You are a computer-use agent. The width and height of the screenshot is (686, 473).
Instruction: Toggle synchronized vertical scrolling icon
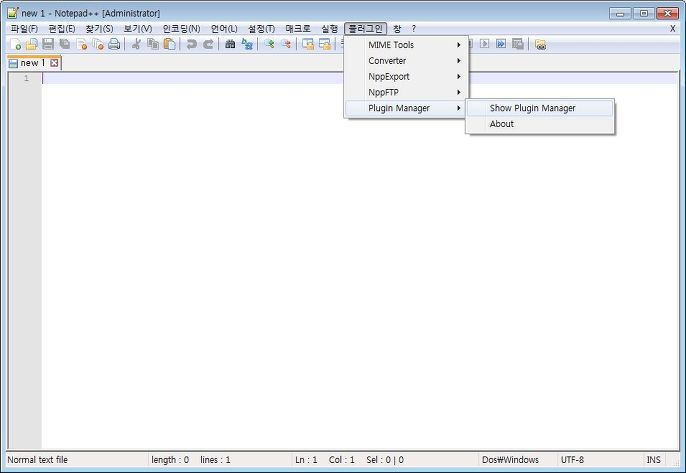point(308,44)
